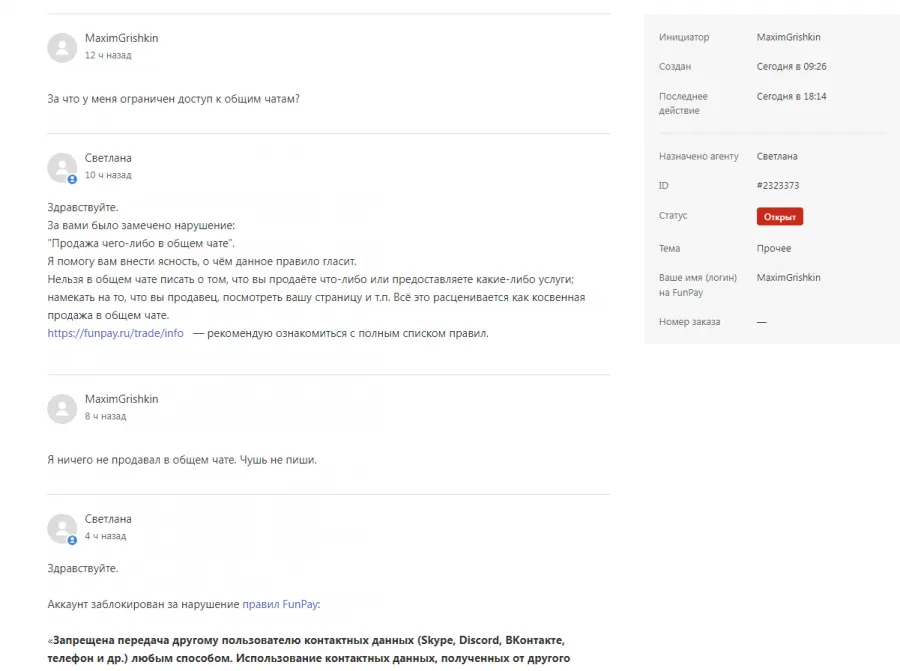Screen dimensions: 900x671
Task: Click the 12 ч назад timestamp
Action: pyautogui.click(x=108, y=55)
